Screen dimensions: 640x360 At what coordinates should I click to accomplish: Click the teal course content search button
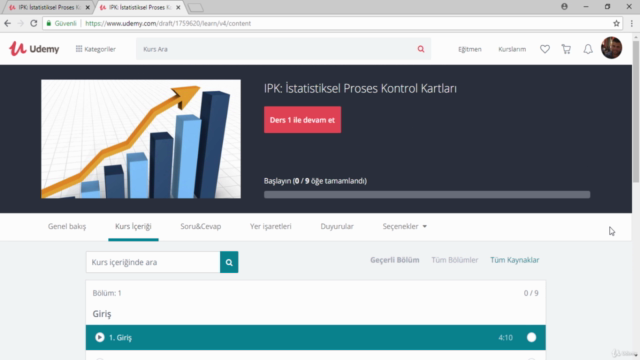point(229,262)
